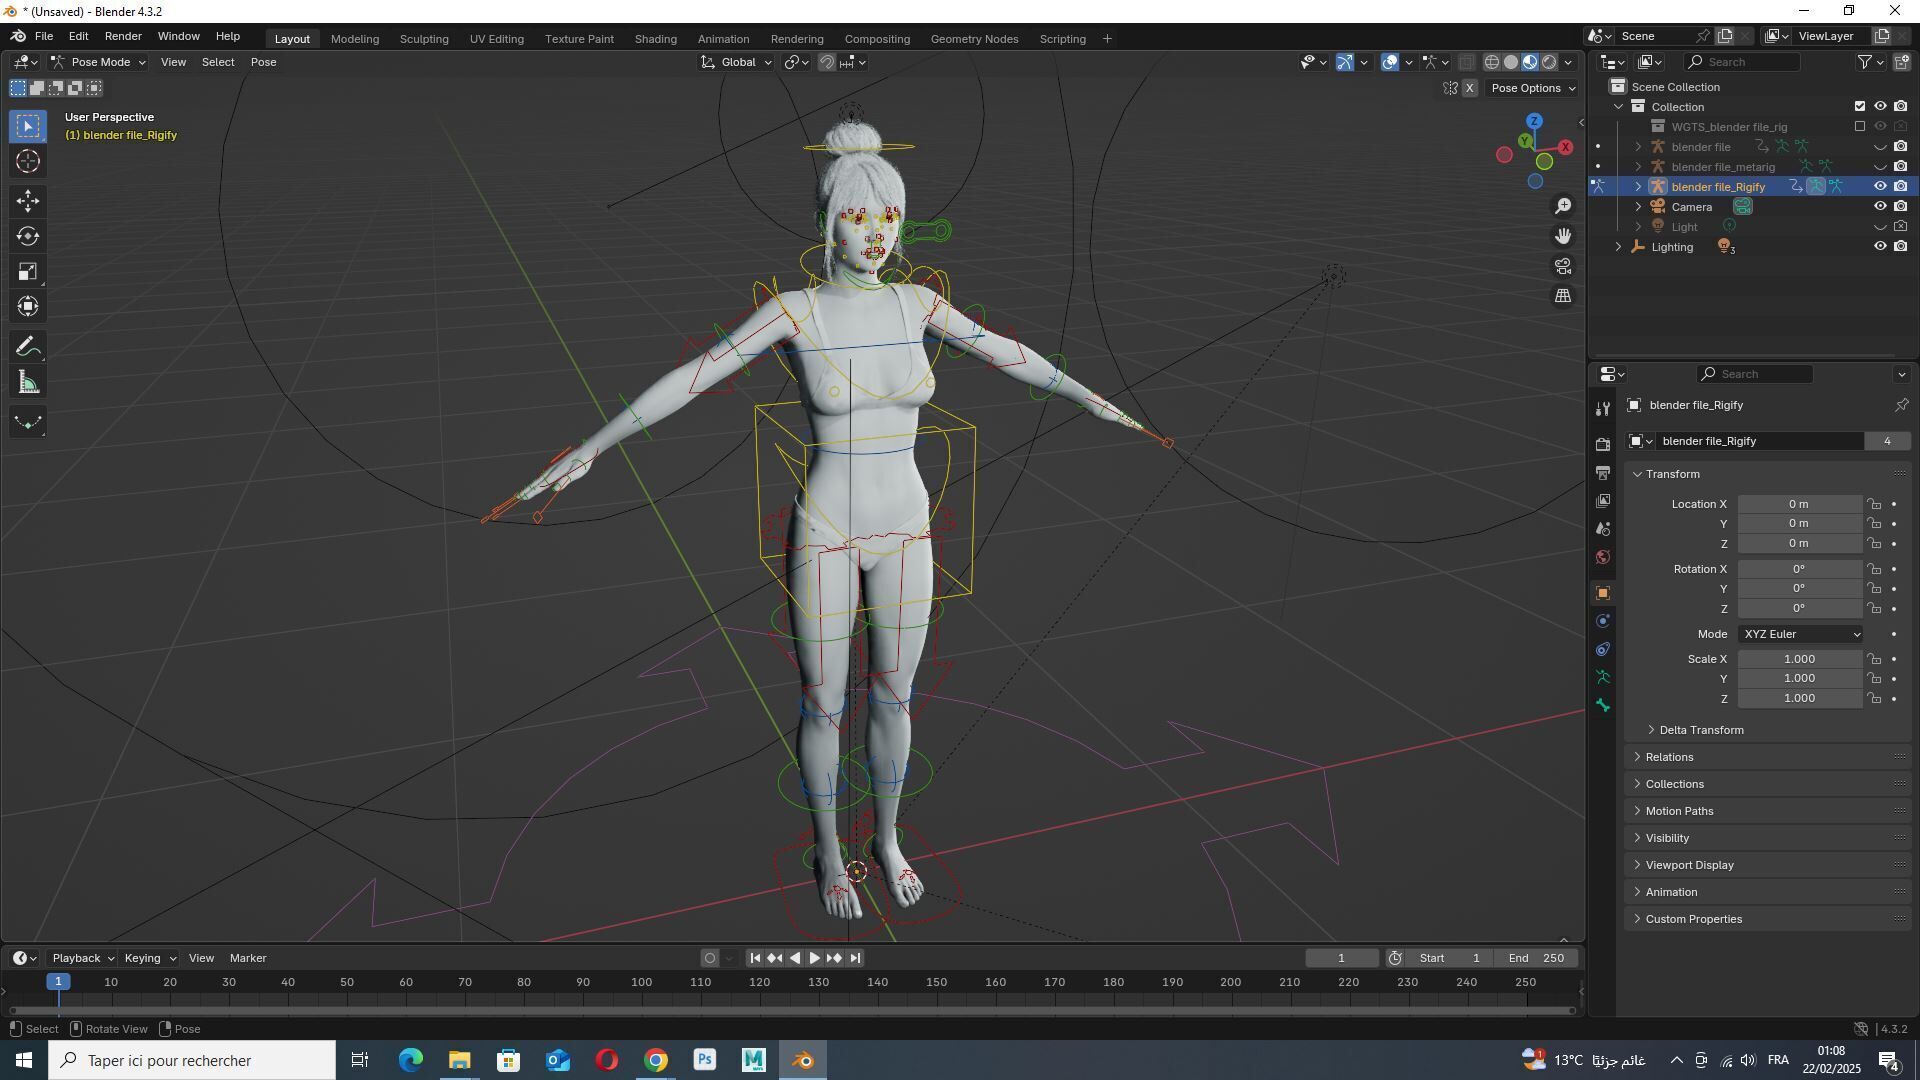
Task: Select the Transform tool
Action: [x=28, y=307]
